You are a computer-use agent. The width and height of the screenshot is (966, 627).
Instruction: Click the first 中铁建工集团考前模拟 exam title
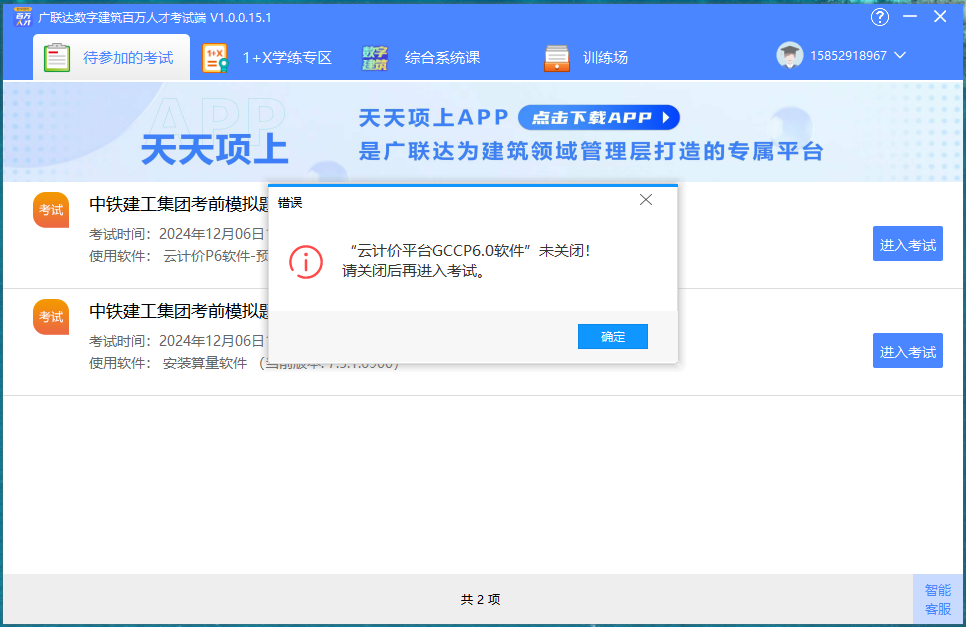(x=179, y=204)
